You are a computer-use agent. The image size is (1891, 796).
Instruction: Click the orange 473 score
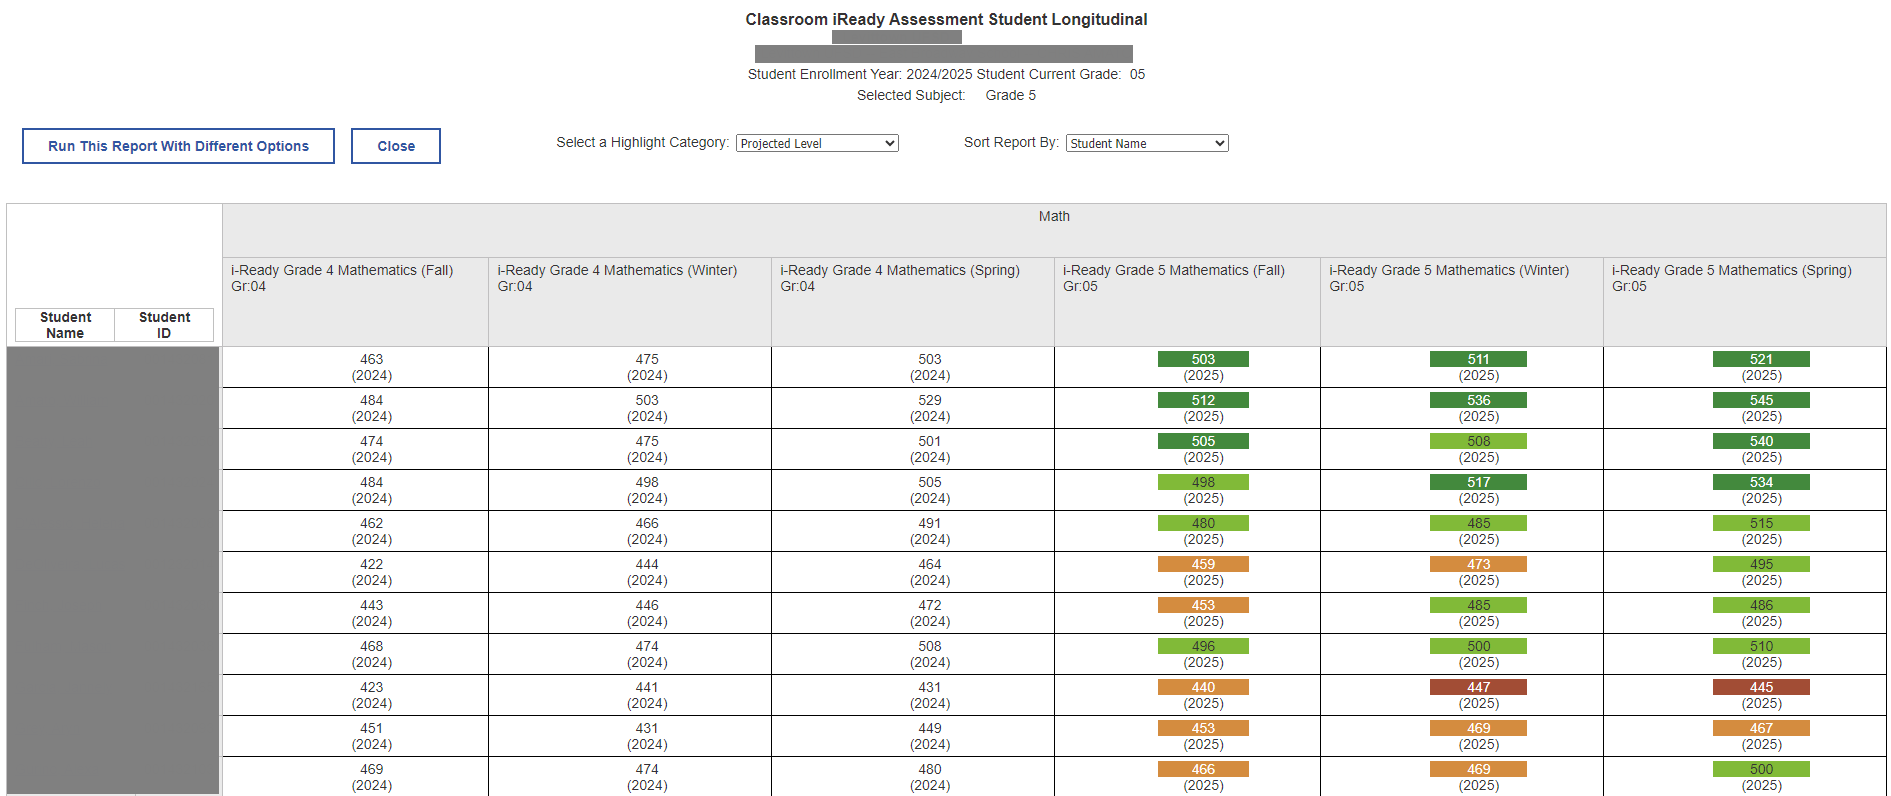(x=1478, y=564)
